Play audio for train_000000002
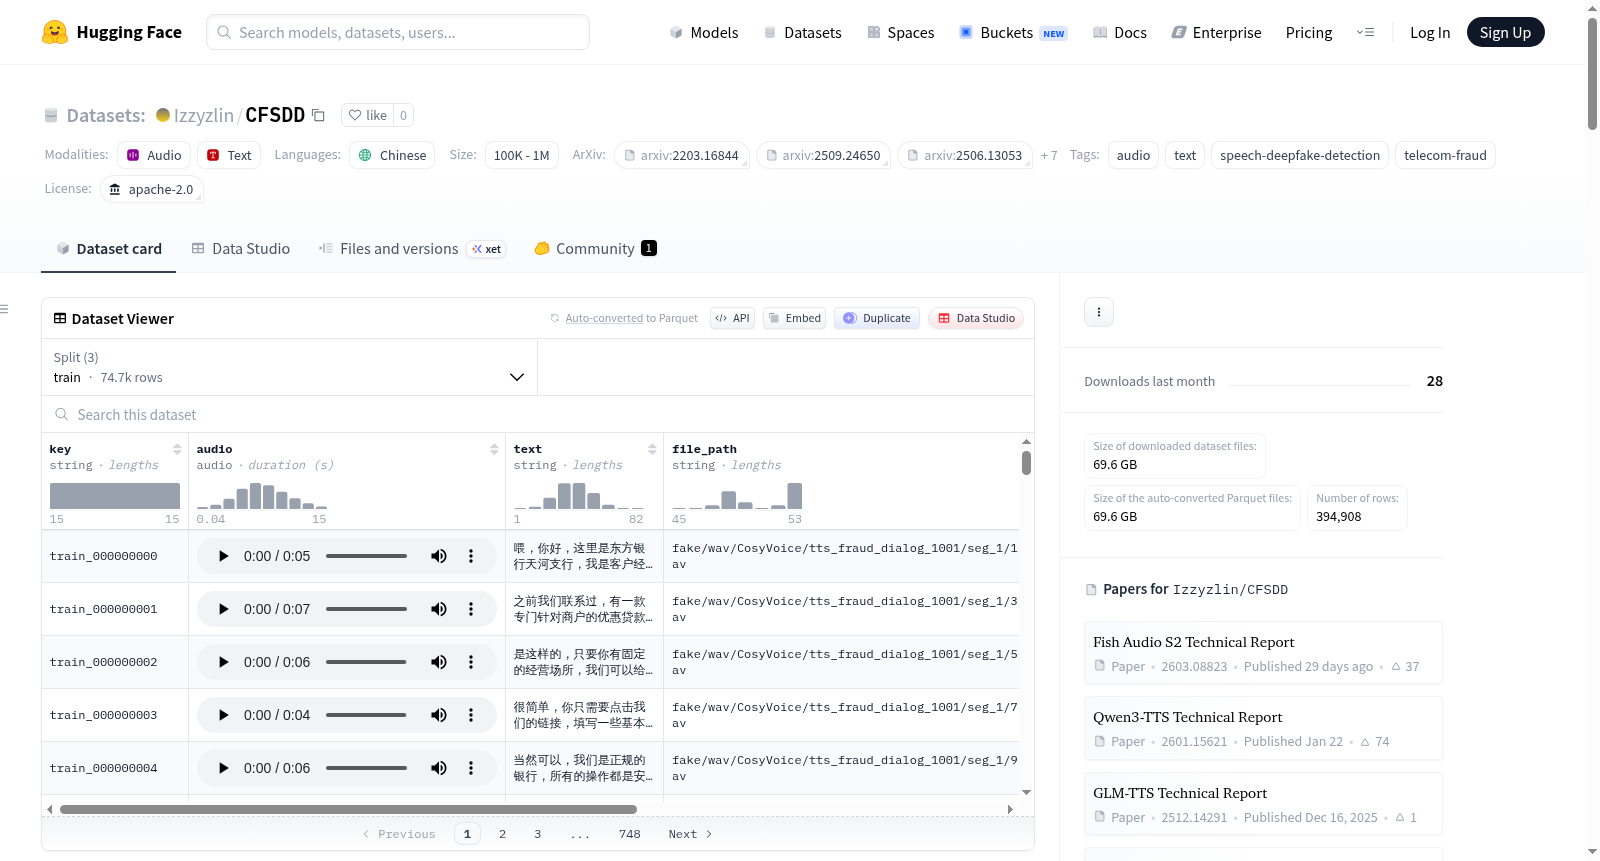Viewport: 1600px width, 861px height. pyautogui.click(x=223, y=662)
